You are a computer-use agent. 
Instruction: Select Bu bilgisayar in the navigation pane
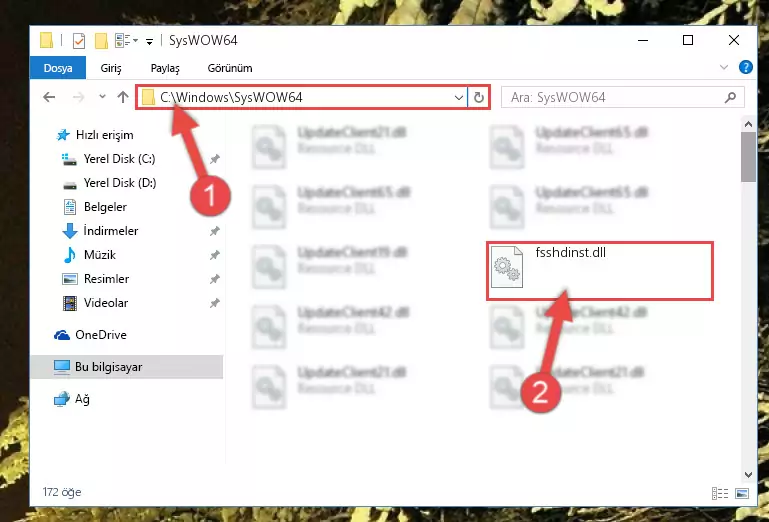coord(127,367)
